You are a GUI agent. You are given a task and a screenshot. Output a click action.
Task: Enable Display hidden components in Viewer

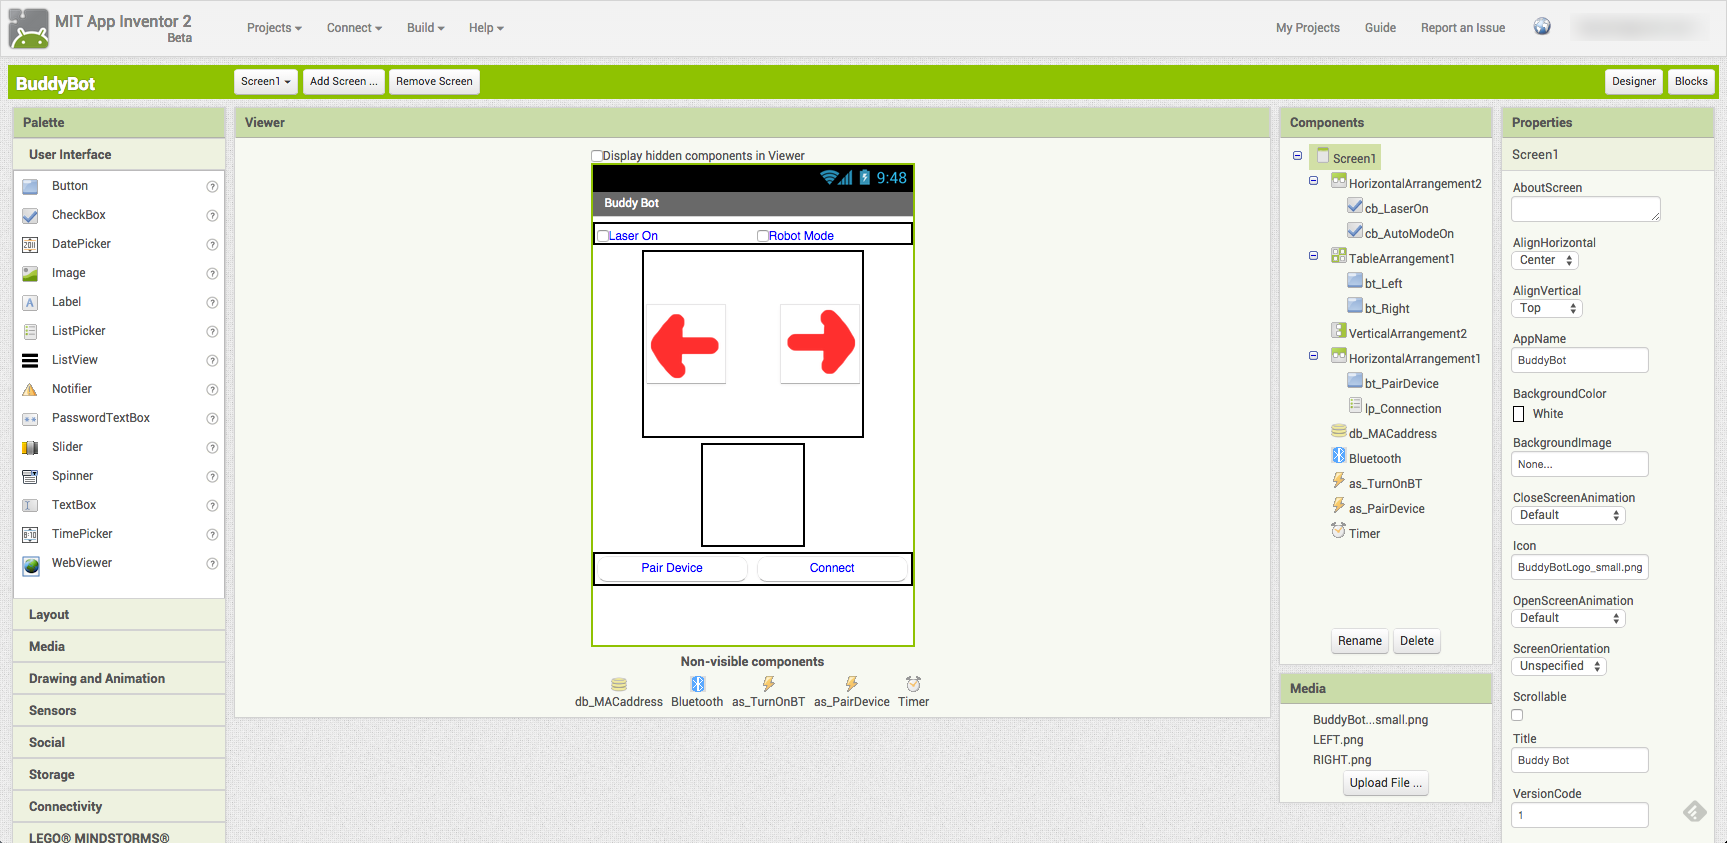point(597,156)
